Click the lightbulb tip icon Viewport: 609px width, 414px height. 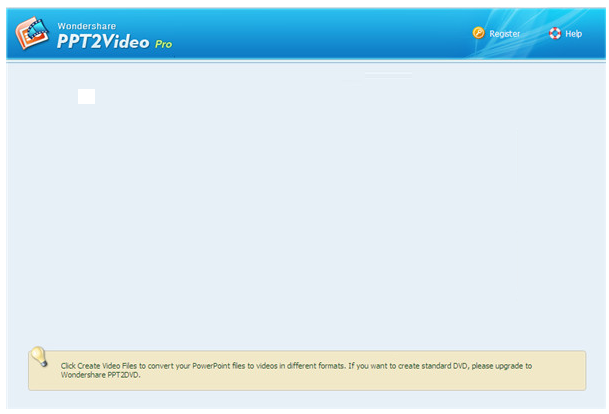coord(39,357)
